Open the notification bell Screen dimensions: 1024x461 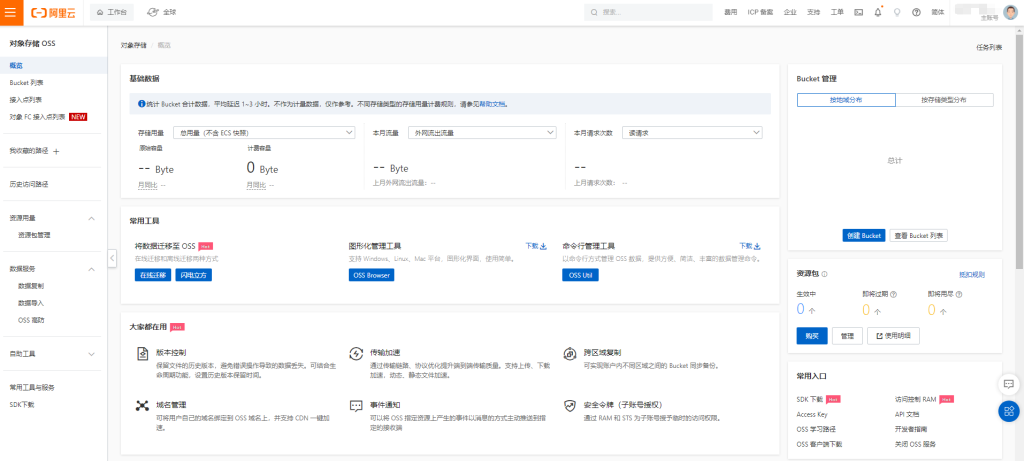[x=878, y=12]
